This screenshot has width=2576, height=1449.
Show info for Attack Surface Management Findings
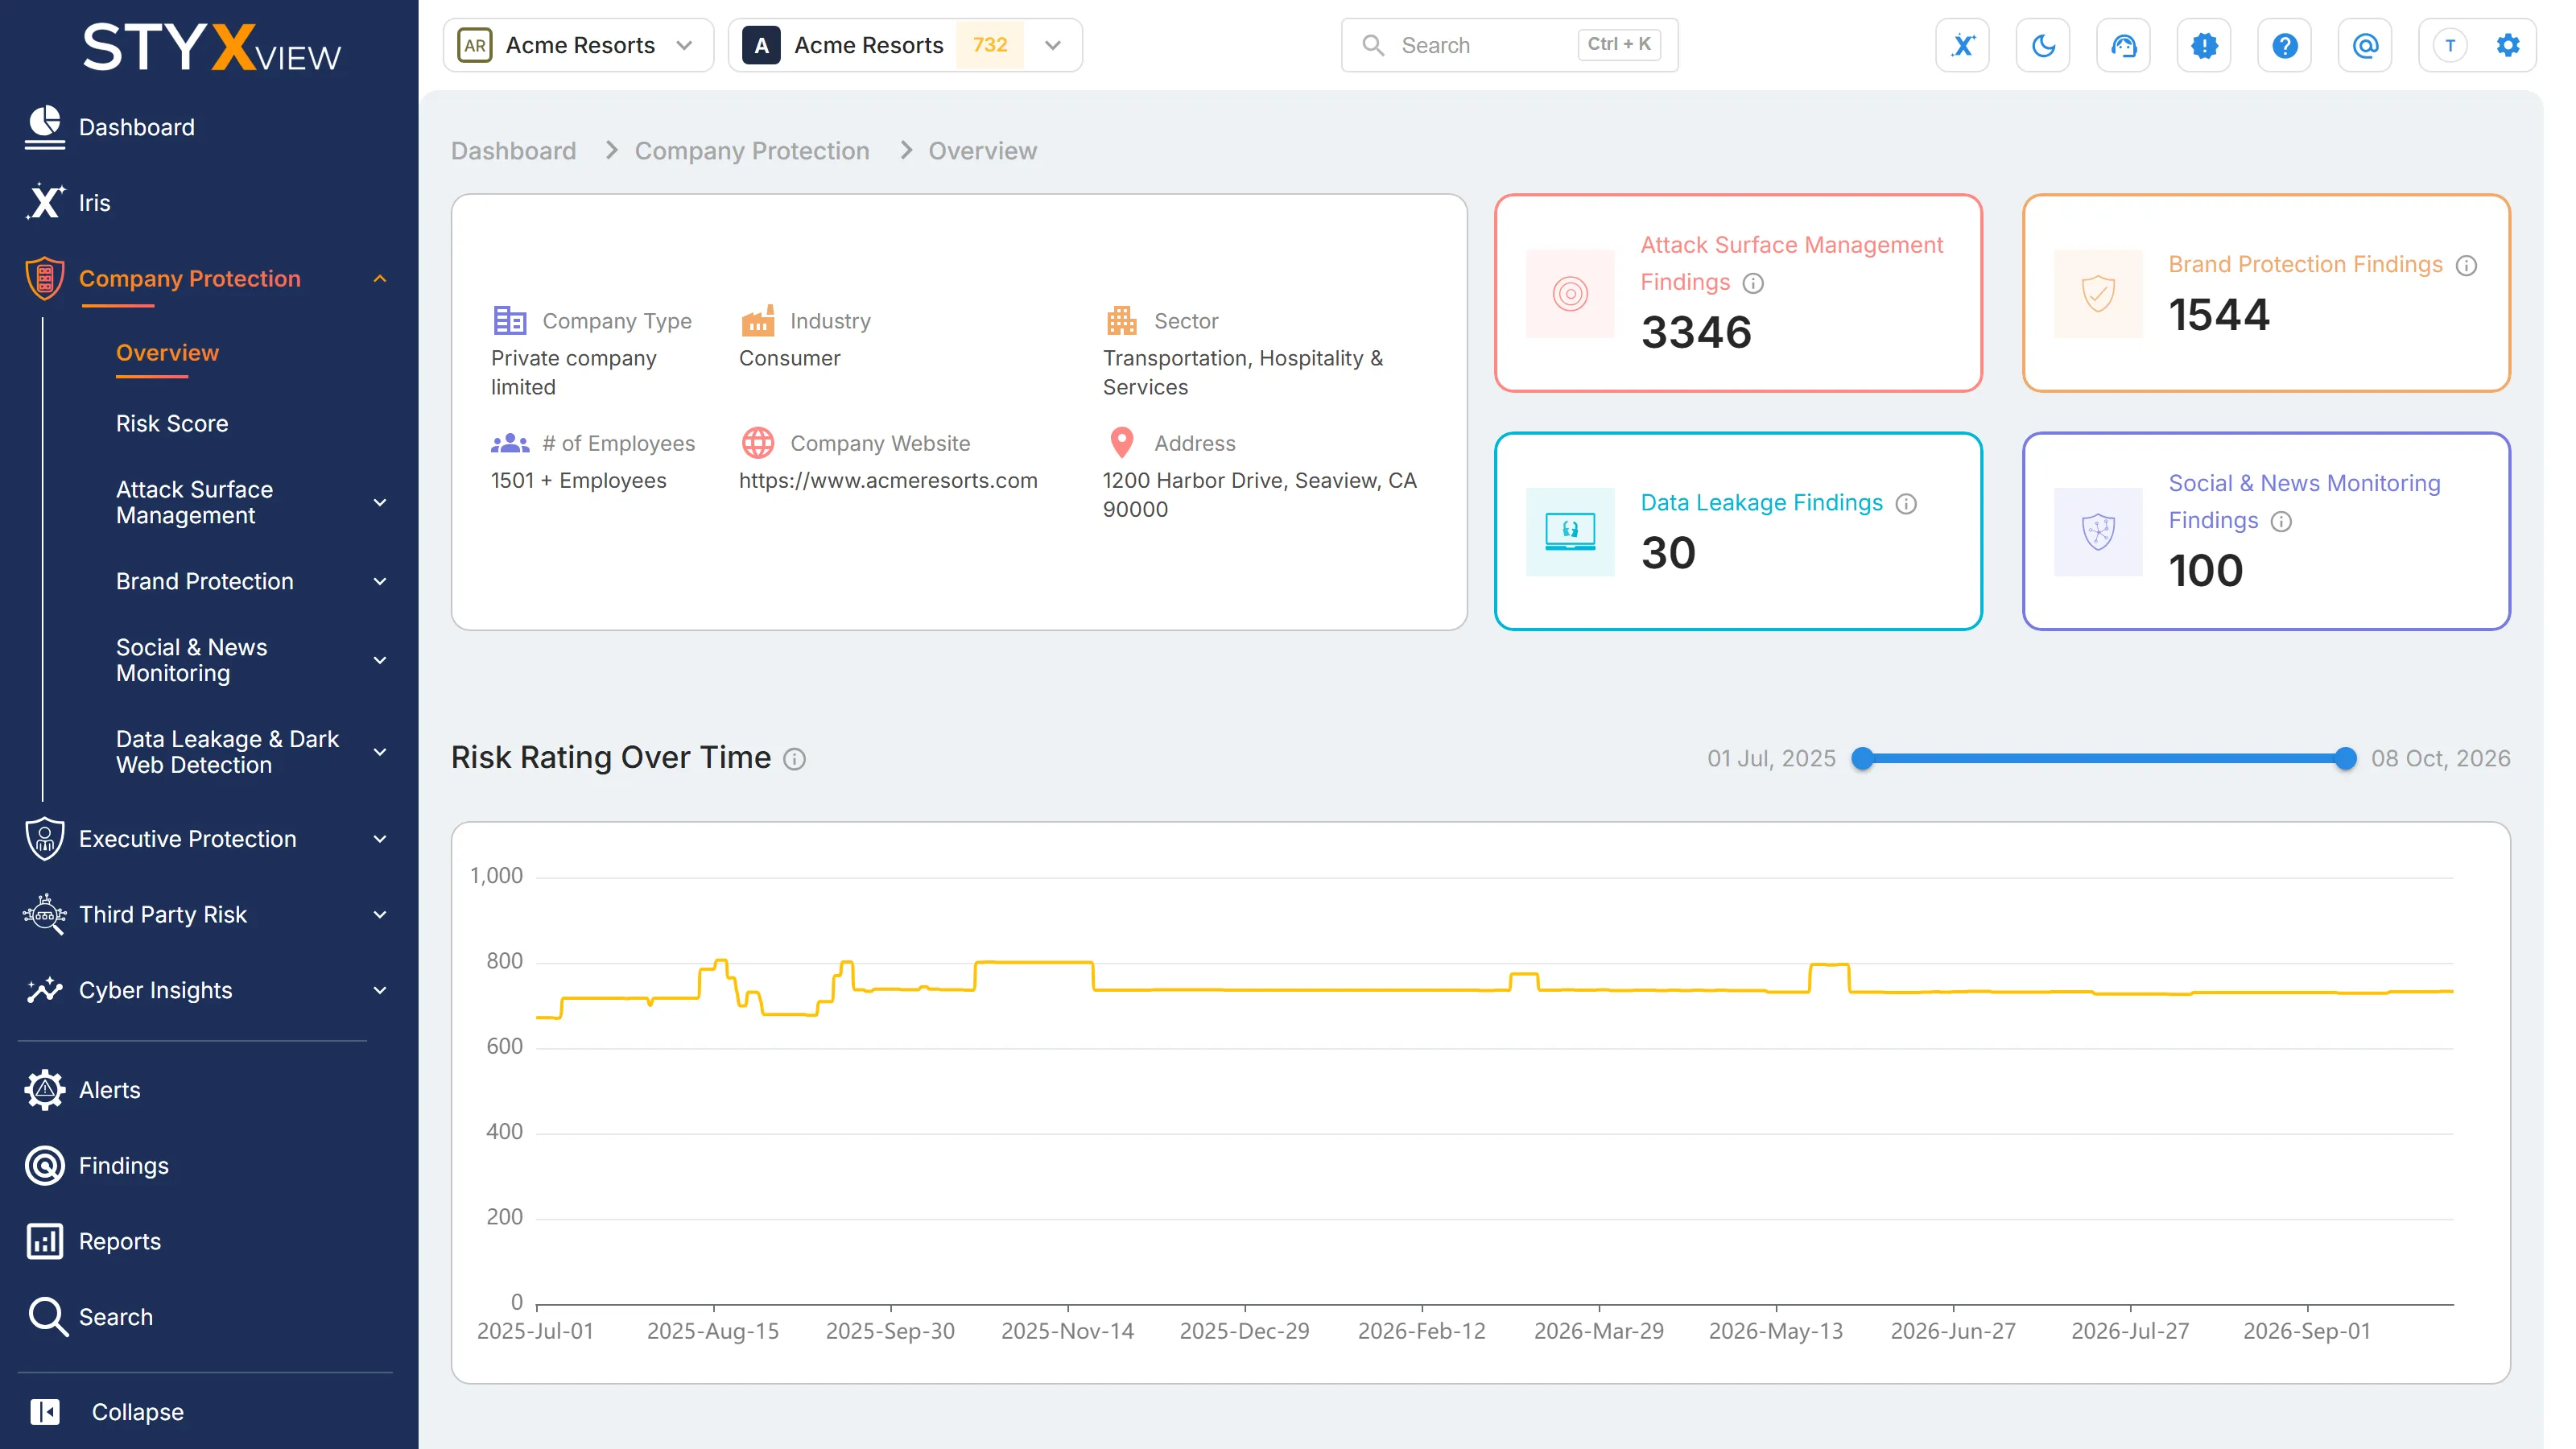[1753, 283]
